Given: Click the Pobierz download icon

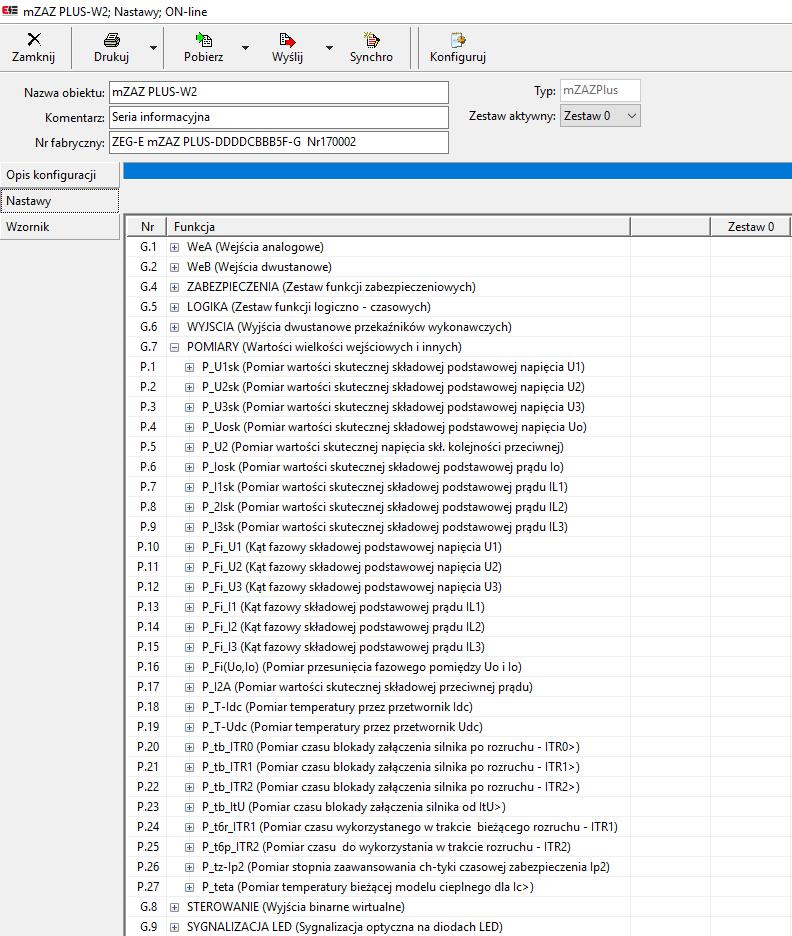Looking at the screenshot, I should (204, 40).
